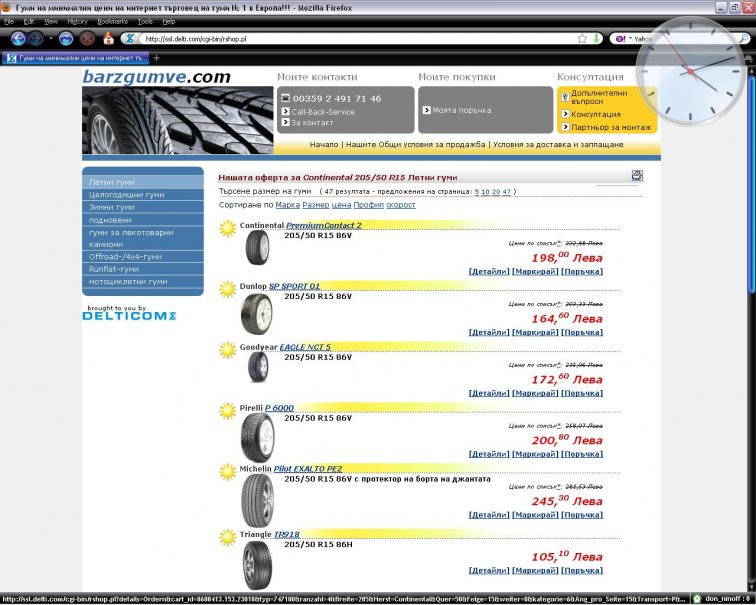Click the address bar URL field
This screenshot has width=756, height=605.
coord(350,39)
